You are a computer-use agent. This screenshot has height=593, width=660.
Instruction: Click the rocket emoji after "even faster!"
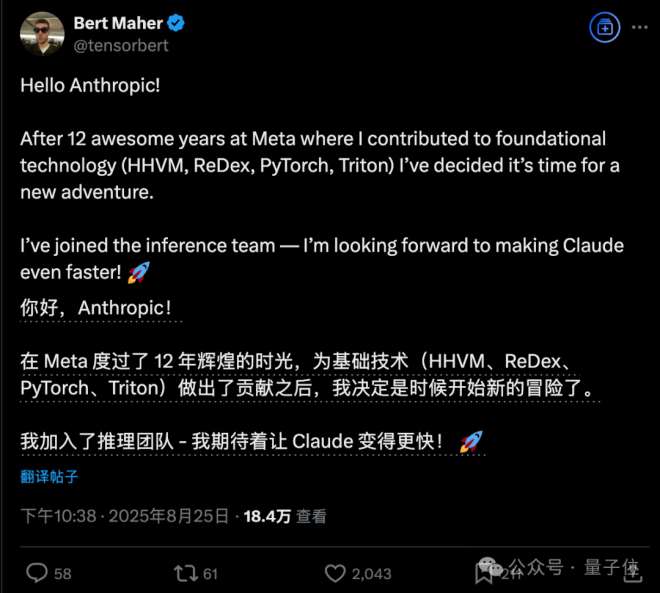click(x=138, y=270)
